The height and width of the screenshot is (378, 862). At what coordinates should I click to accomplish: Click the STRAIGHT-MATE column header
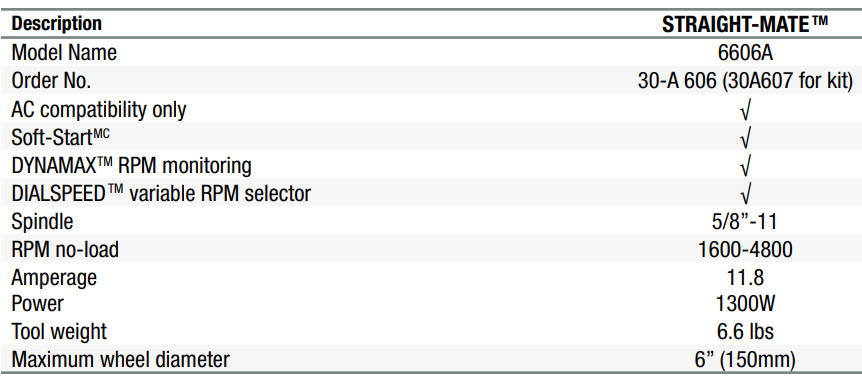(x=745, y=25)
